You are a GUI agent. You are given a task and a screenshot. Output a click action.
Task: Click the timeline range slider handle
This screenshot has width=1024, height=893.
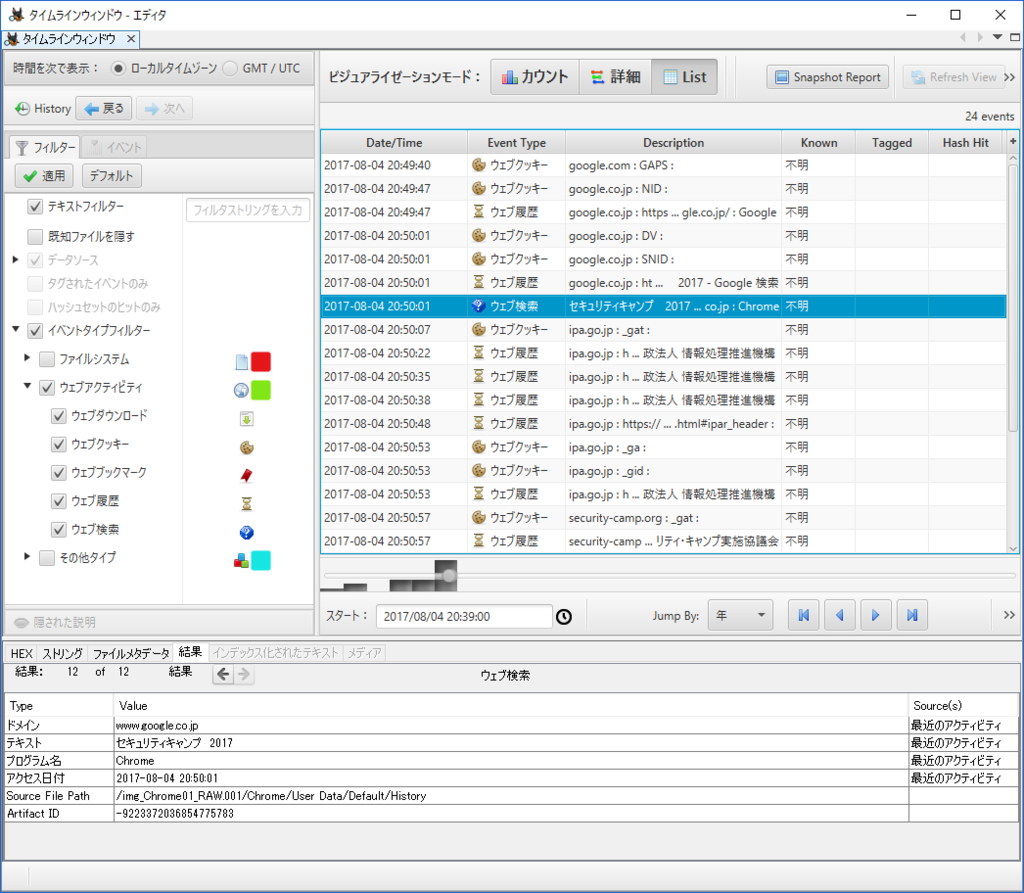[x=449, y=576]
